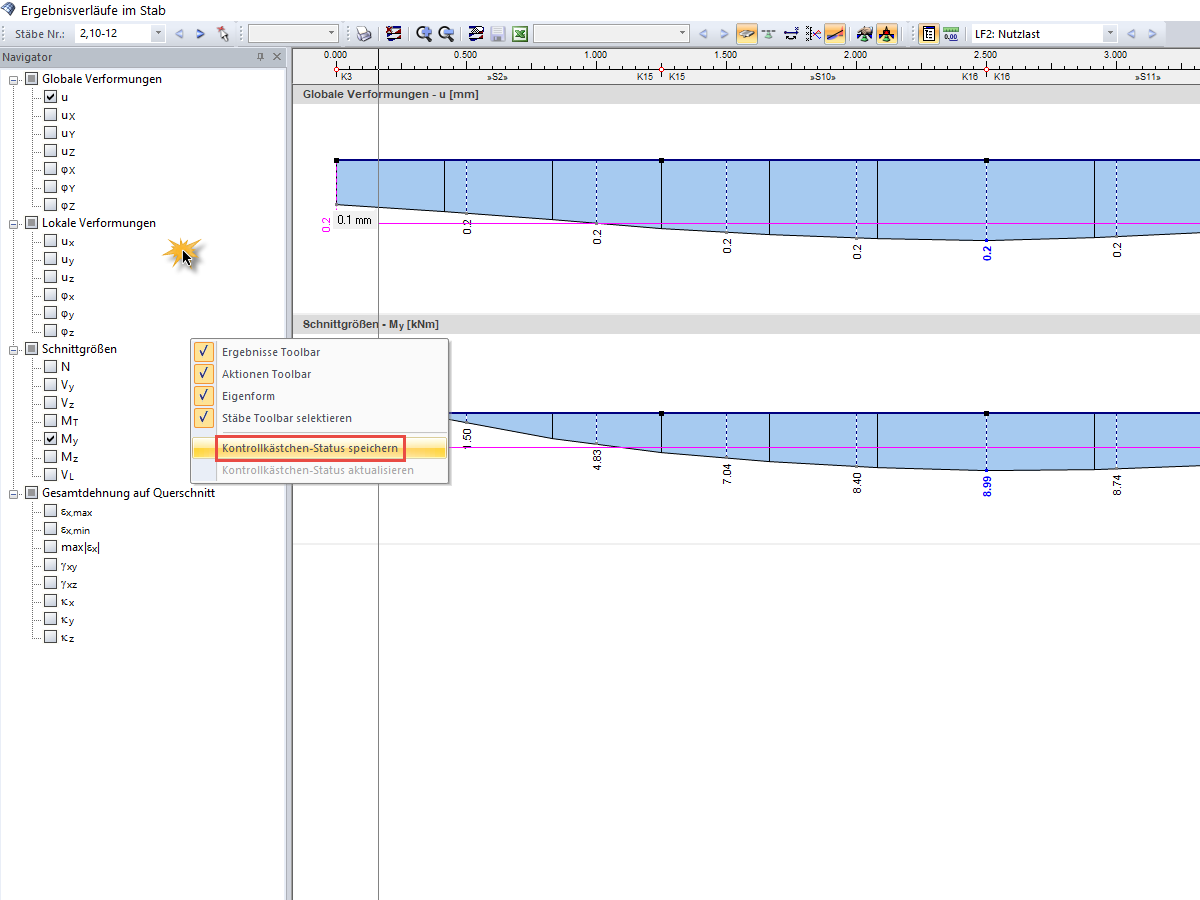Collapse the Gesamtdehnung auf Querschnitt node
This screenshot has height=900, width=1200.
(14, 493)
